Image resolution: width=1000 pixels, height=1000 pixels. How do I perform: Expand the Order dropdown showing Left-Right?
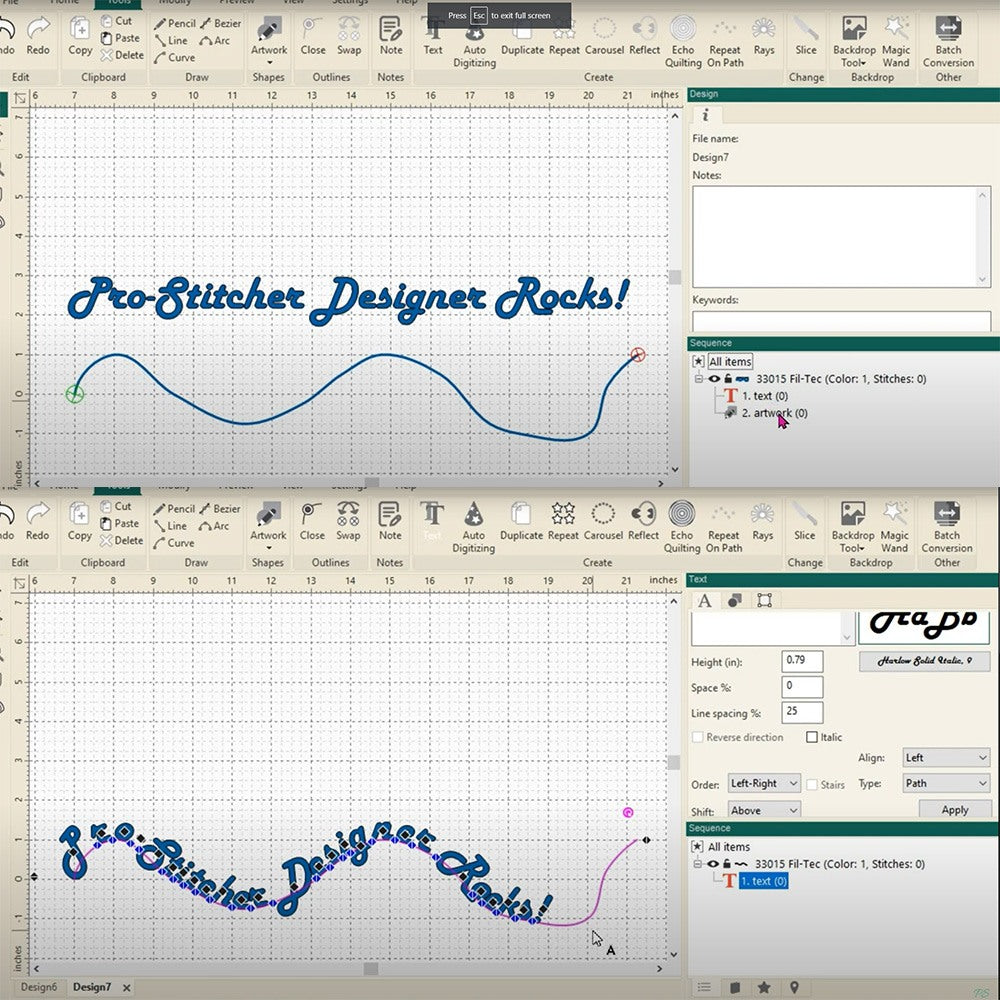pos(764,784)
